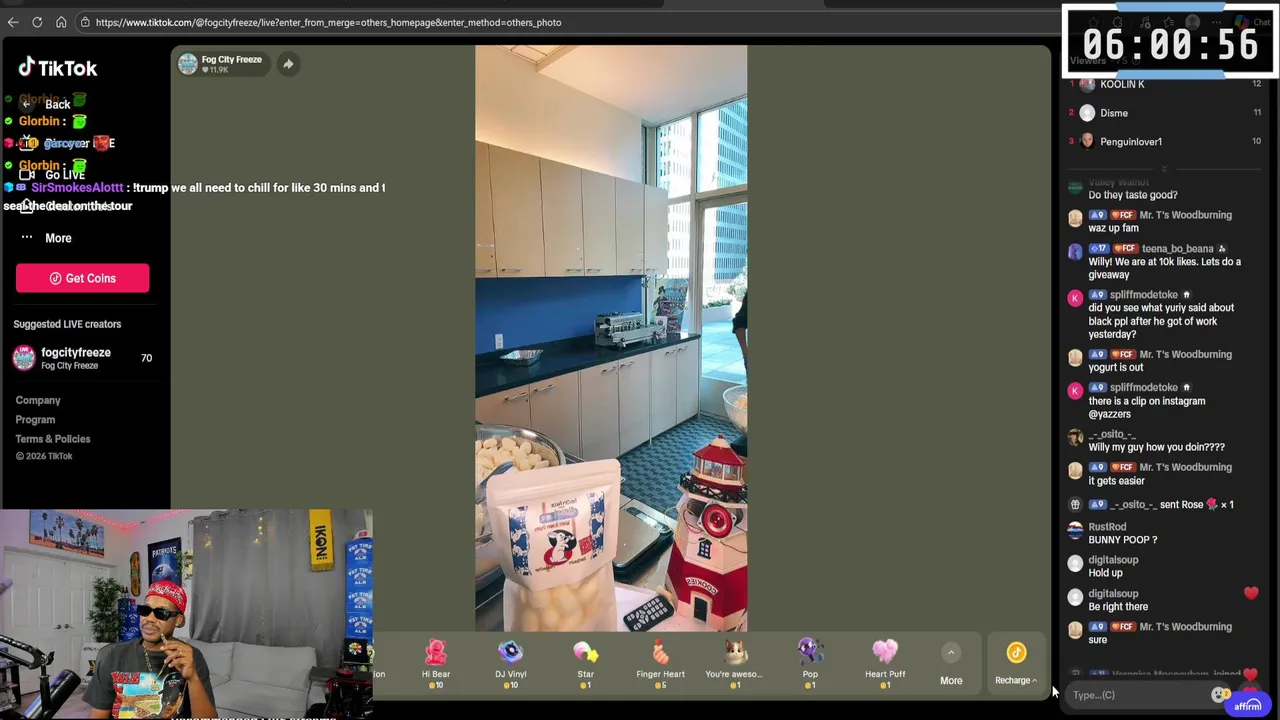The width and height of the screenshot is (1280, 720).
Task: Send the Hi Bear gift
Action: click(436, 663)
